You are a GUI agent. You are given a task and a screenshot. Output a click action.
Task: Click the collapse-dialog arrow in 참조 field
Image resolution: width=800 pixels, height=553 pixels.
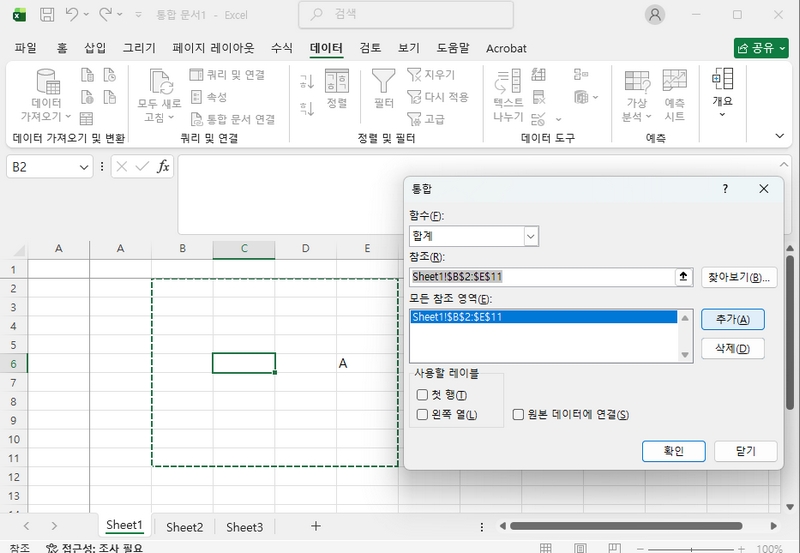tap(683, 277)
